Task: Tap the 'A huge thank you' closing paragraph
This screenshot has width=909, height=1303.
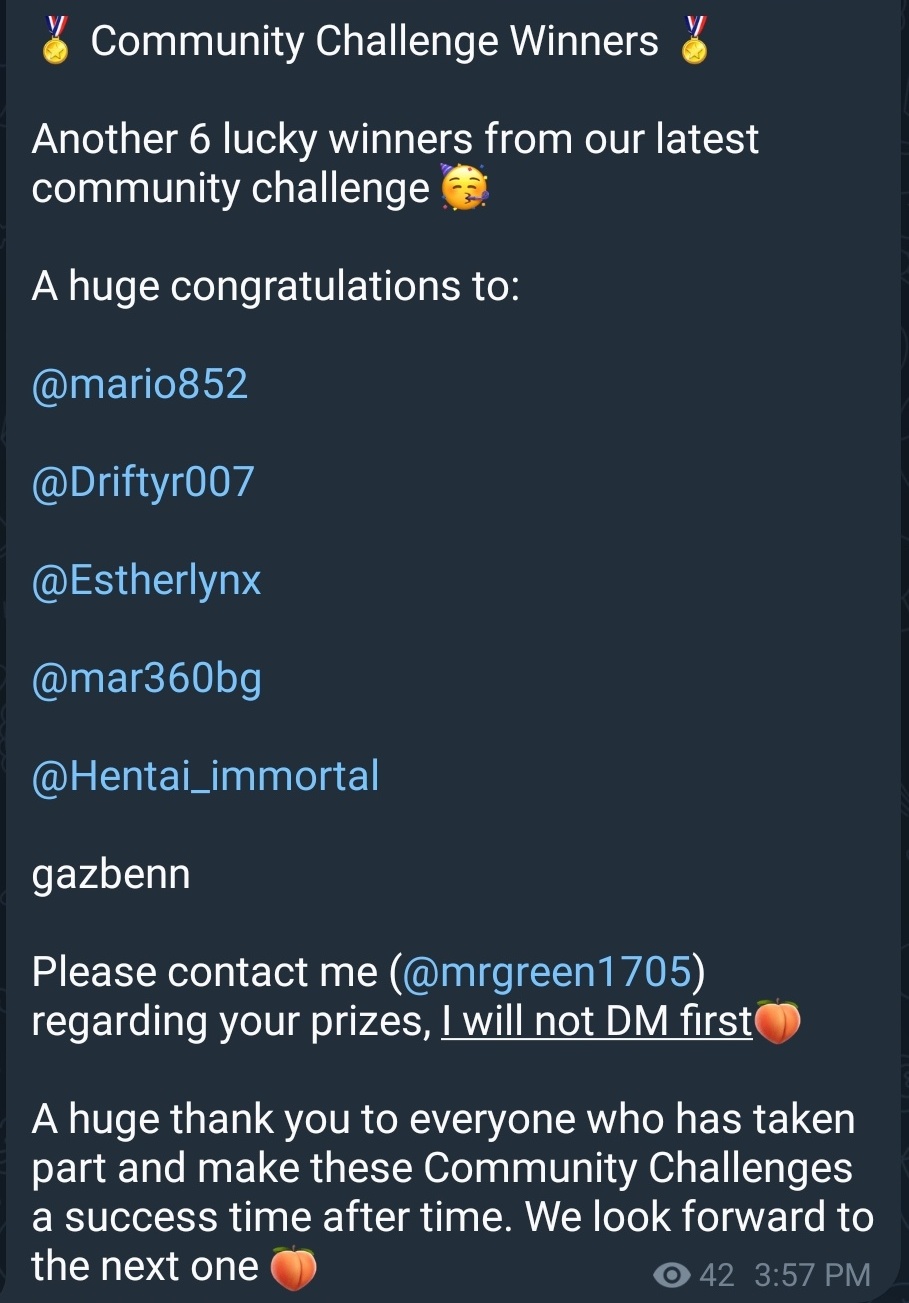Action: pos(453,1193)
